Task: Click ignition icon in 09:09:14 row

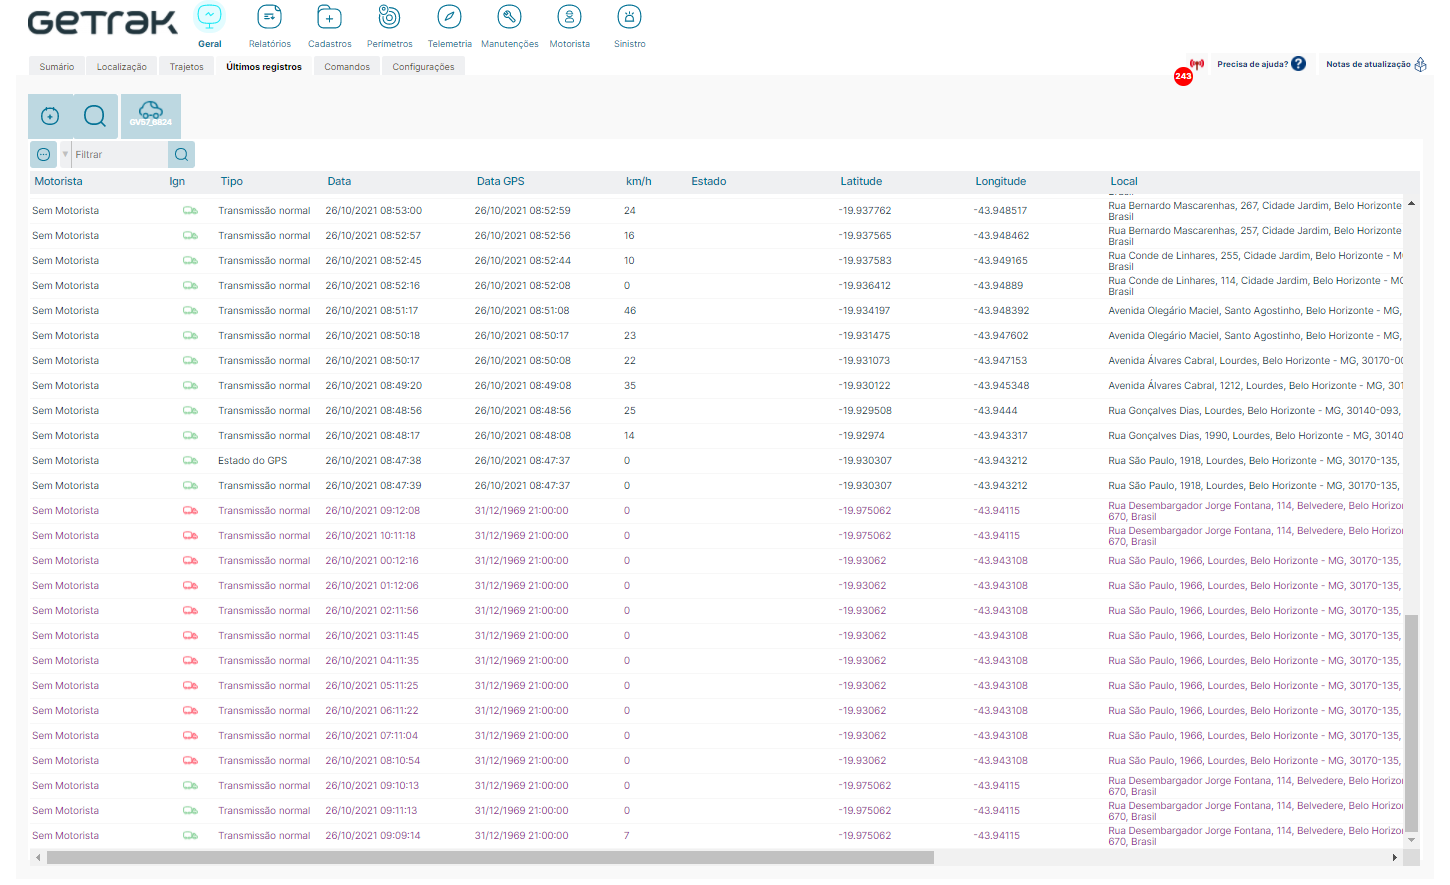Action: (x=190, y=836)
